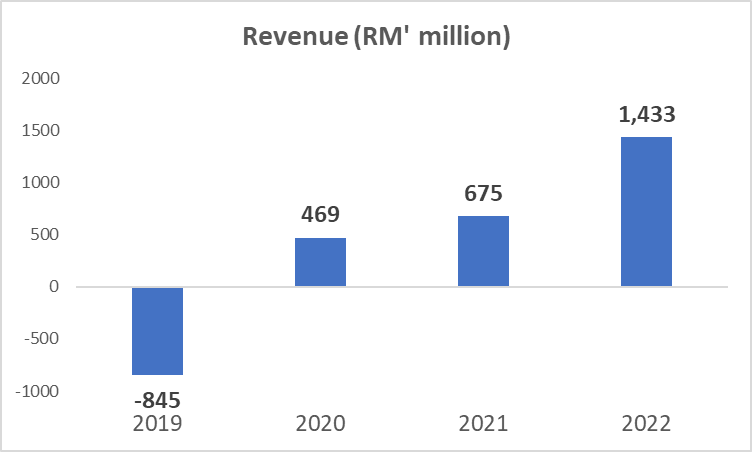
Task: Select the 500 vertical axis value
Action: click(46, 235)
